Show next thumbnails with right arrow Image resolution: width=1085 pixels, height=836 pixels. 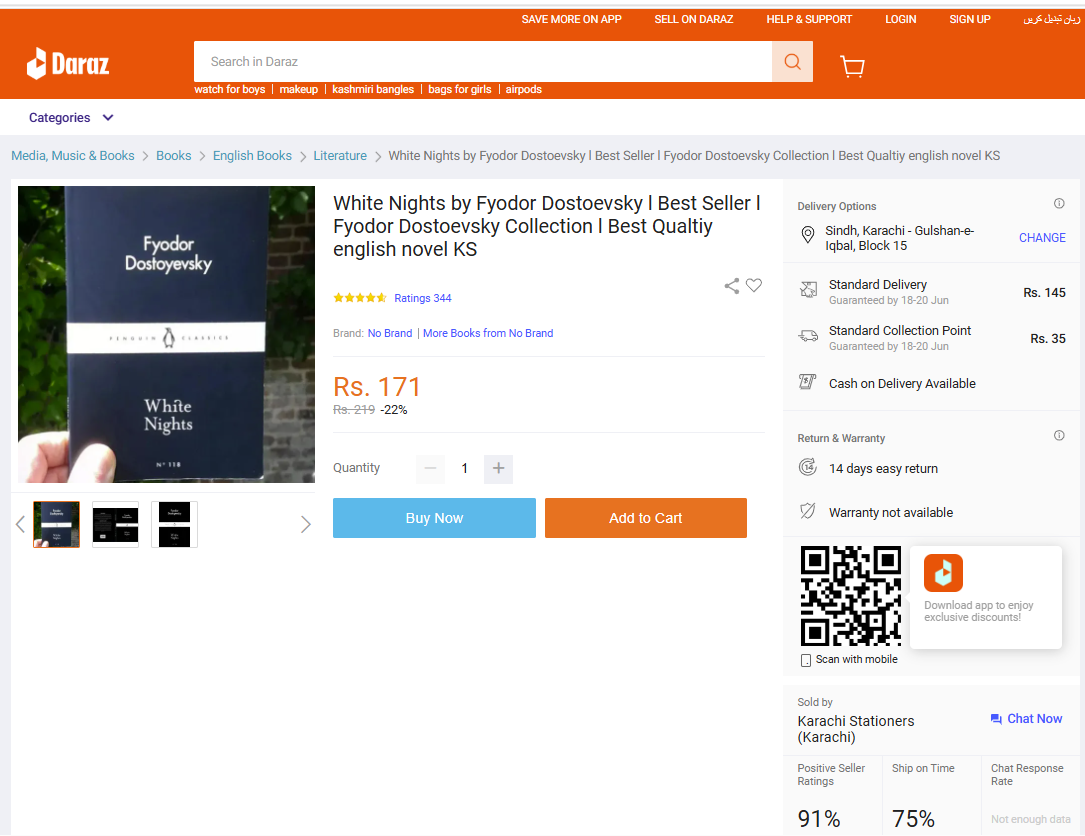[306, 525]
